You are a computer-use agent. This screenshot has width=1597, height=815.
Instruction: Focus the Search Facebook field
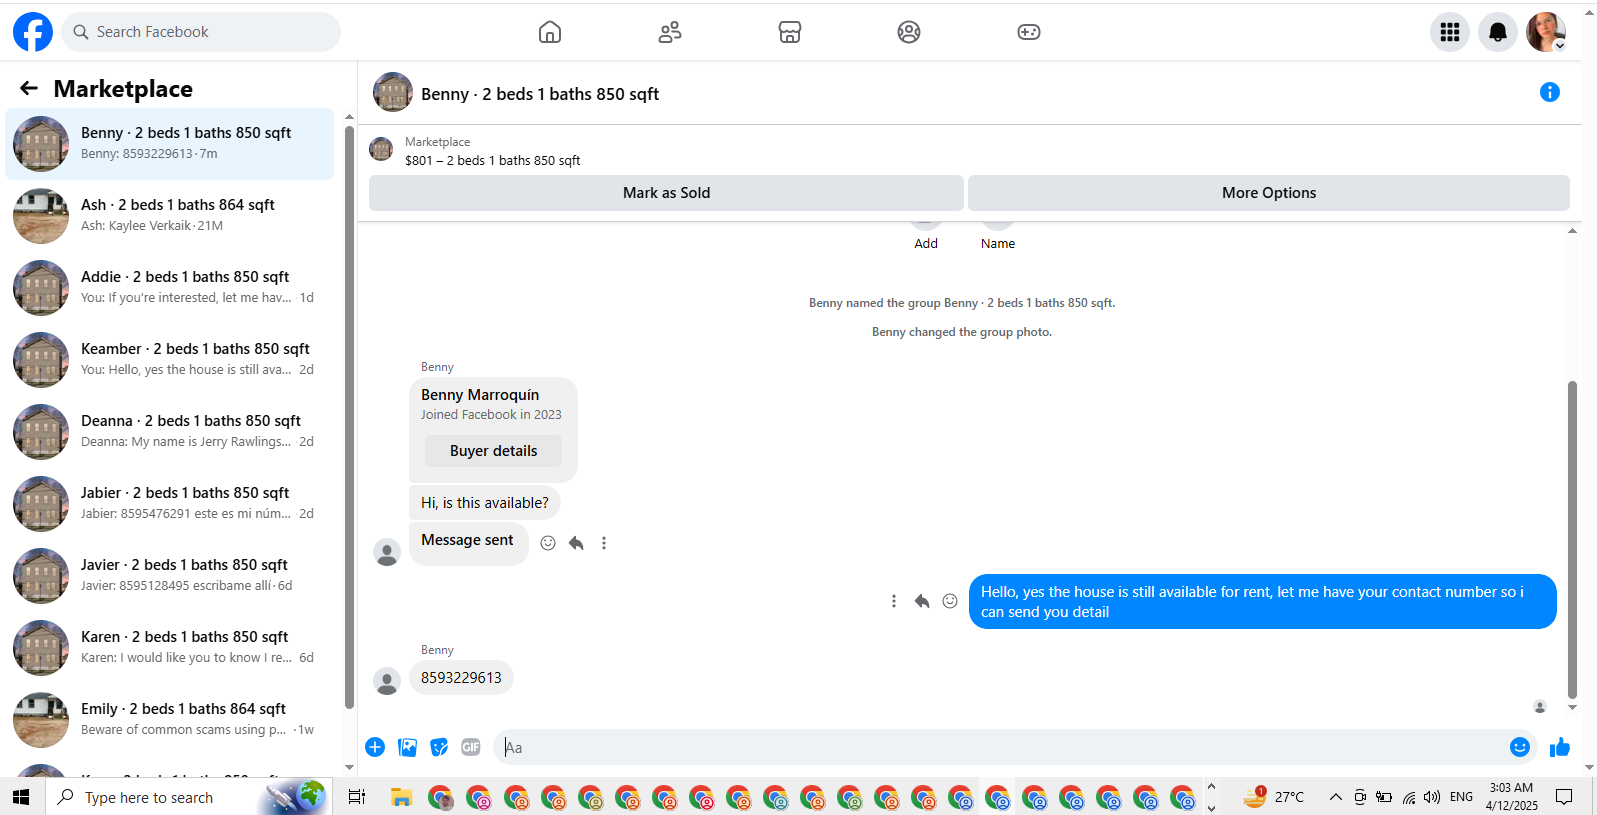tap(201, 32)
